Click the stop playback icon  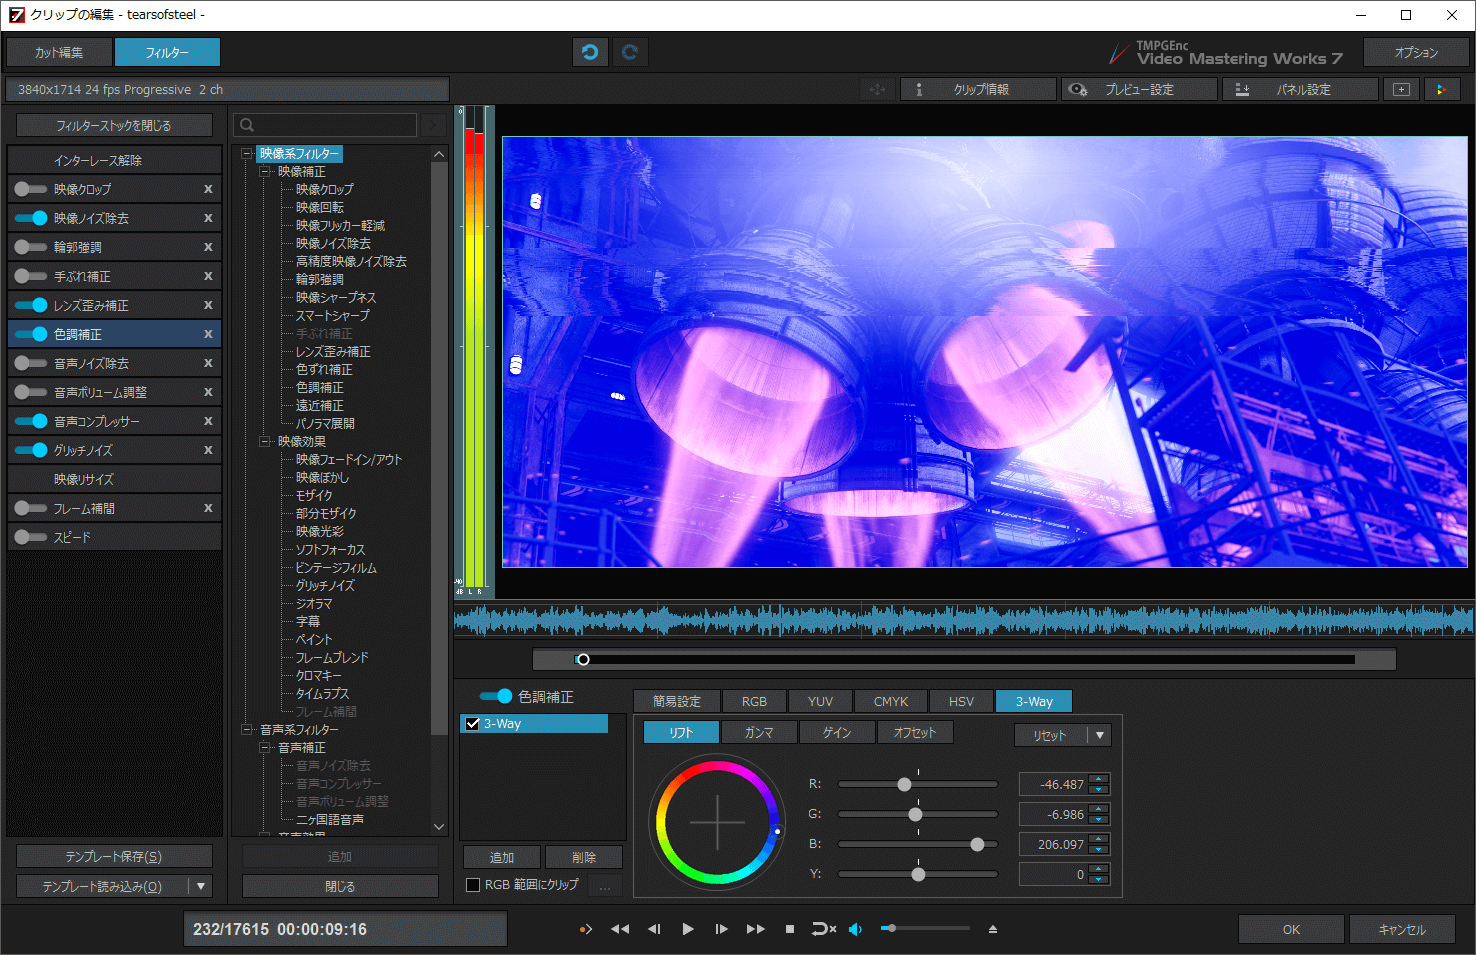tap(789, 928)
